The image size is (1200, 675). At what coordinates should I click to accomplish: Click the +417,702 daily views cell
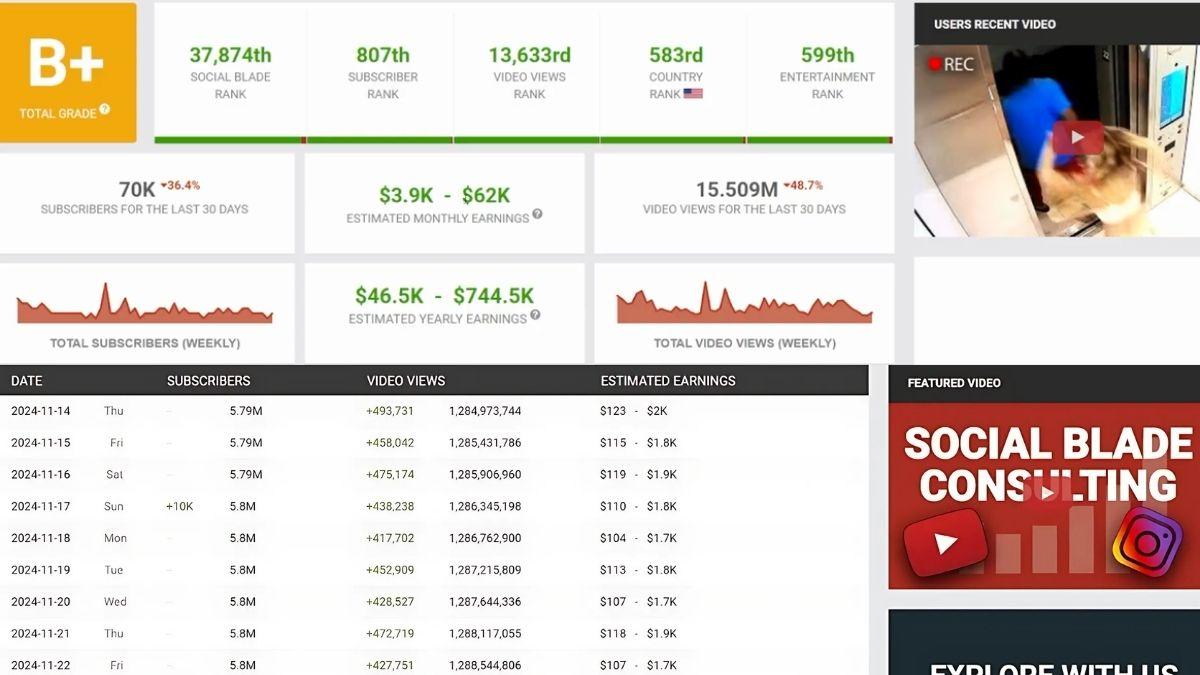390,538
